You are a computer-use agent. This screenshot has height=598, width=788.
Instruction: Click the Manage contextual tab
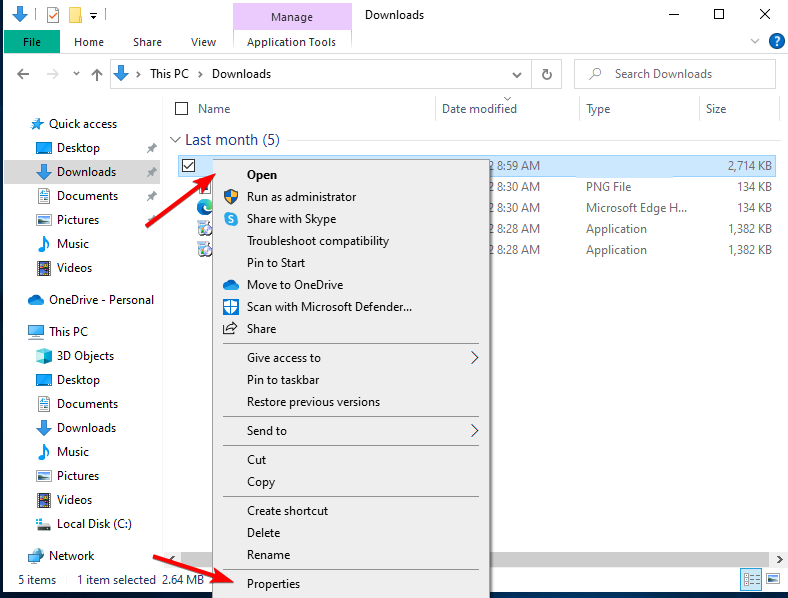[x=292, y=17]
